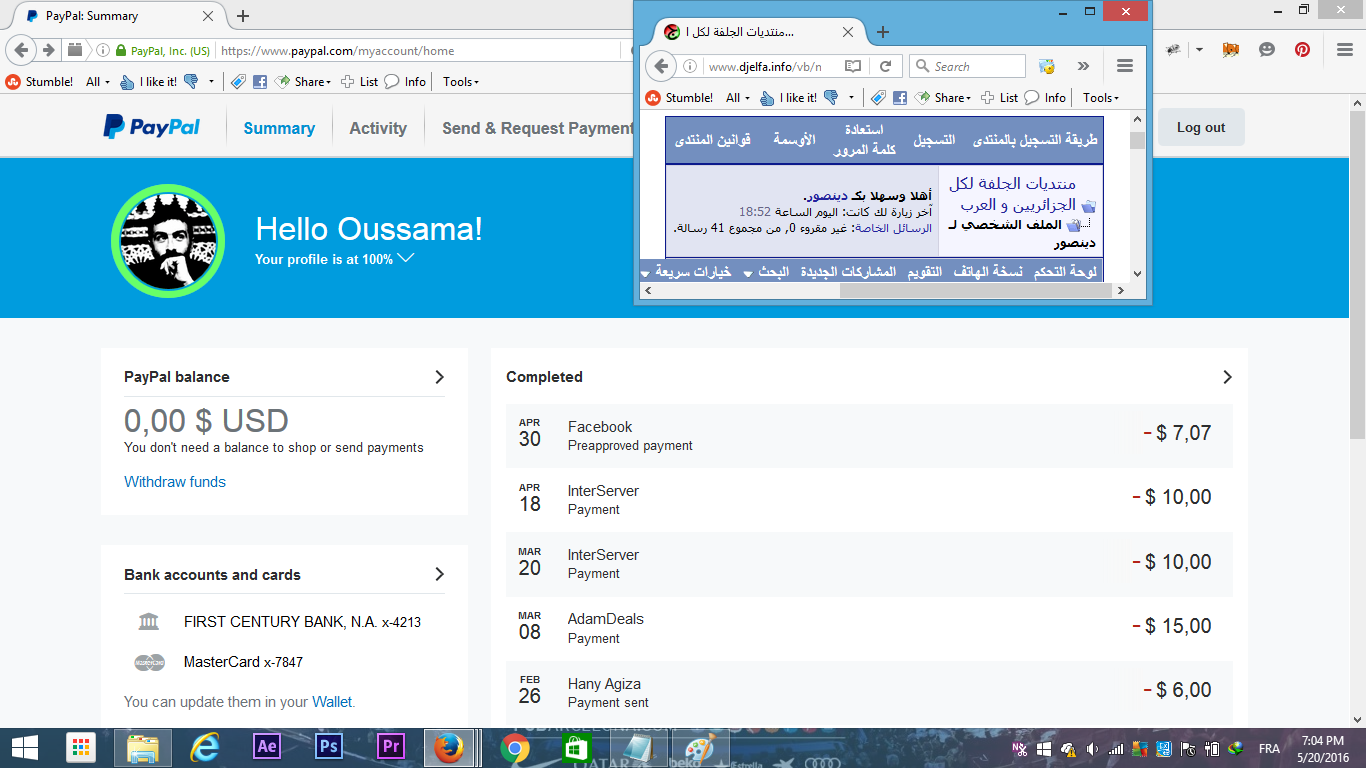Open Tools dropdown in djelfa window toolbar
Screen dimensions: 1366x768
pyautogui.click(x=1101, y=98)
